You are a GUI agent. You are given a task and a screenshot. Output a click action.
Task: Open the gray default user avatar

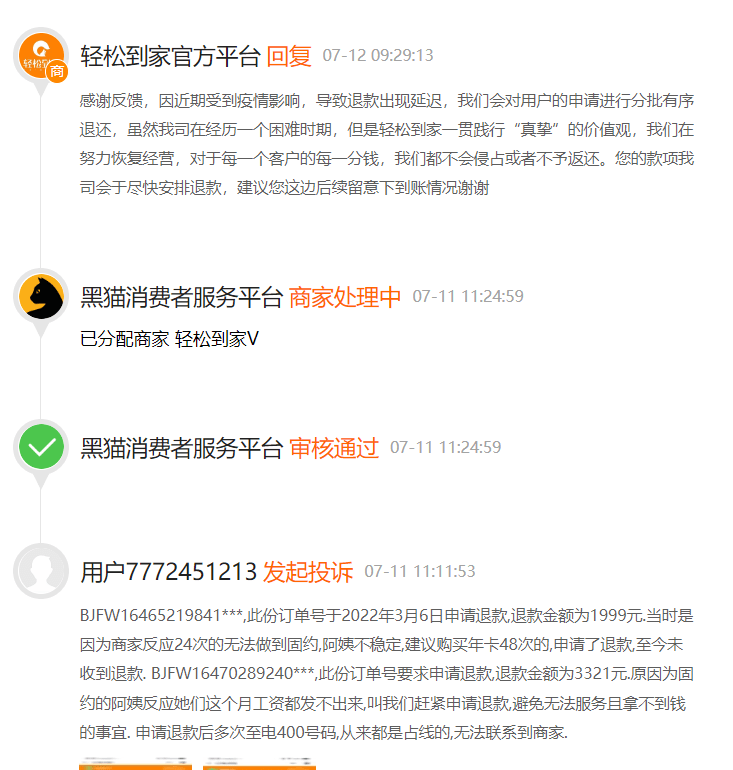point(41,571)
